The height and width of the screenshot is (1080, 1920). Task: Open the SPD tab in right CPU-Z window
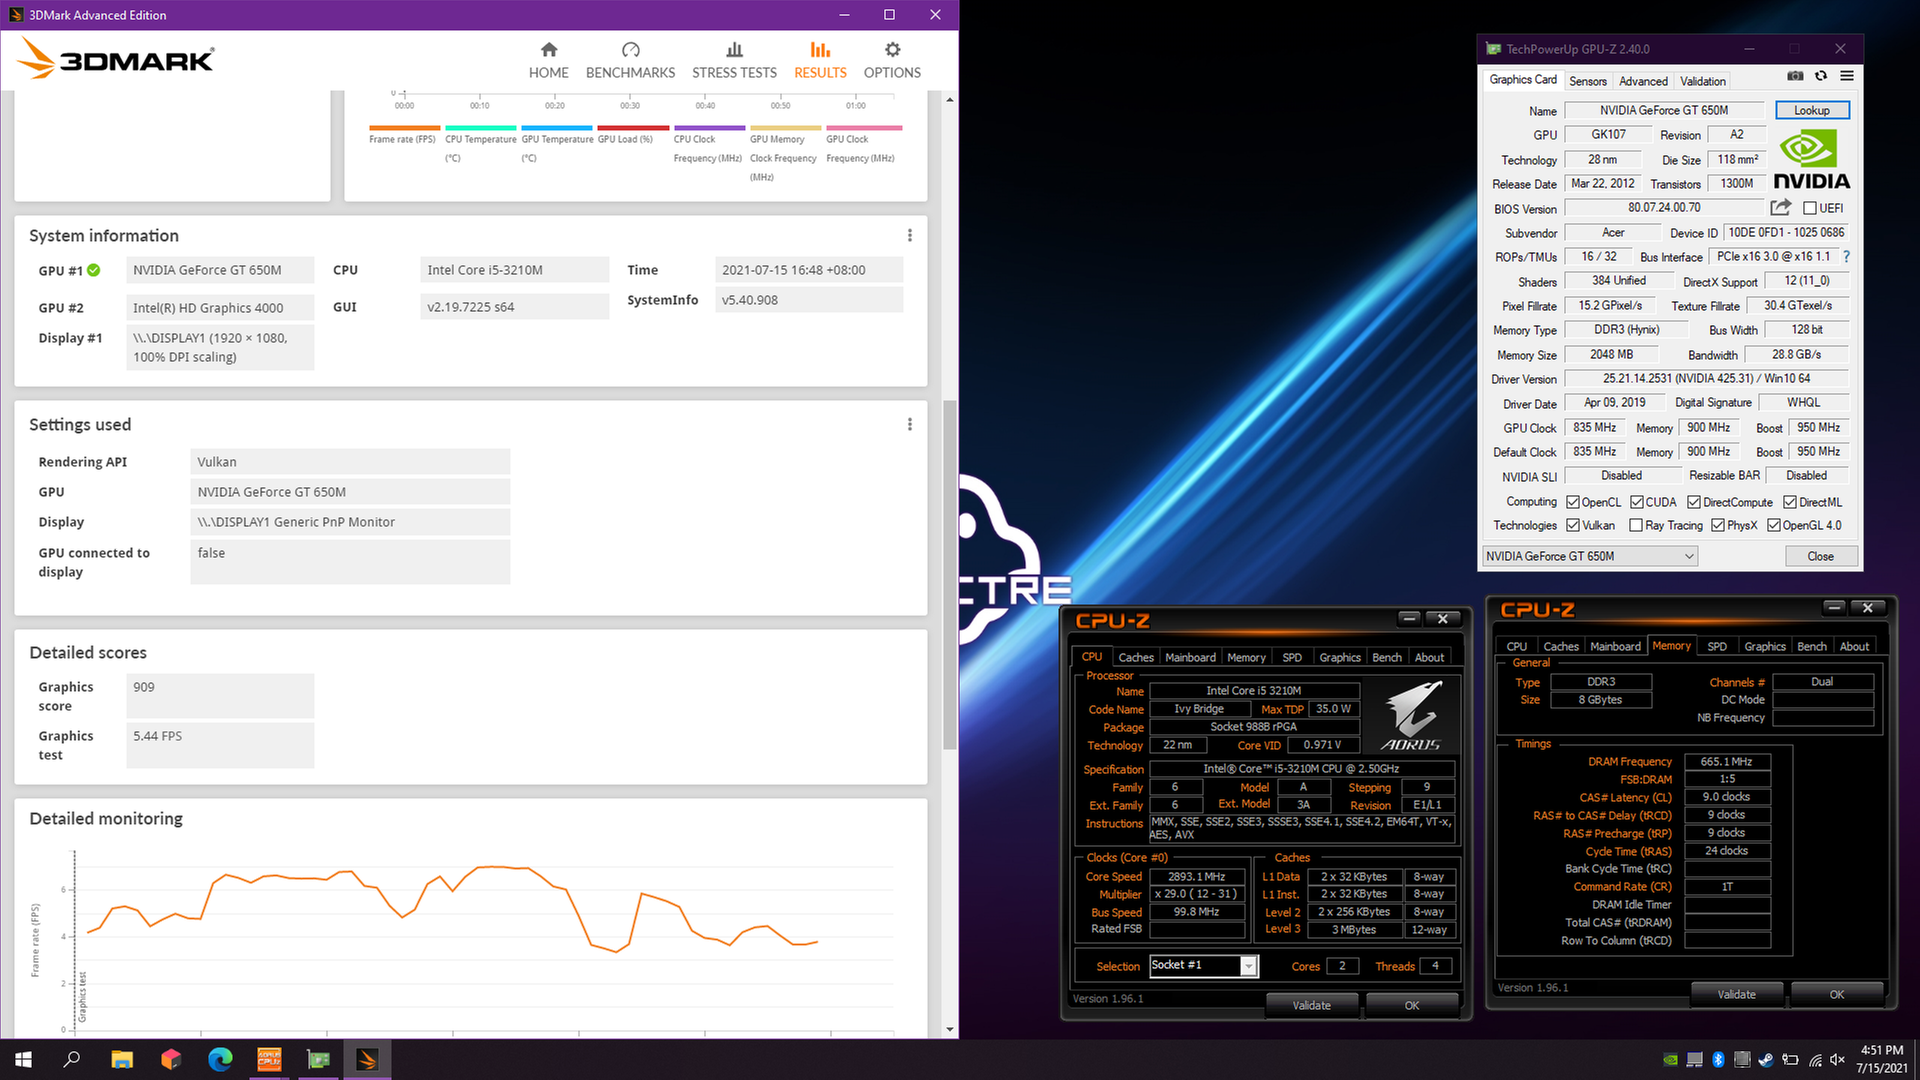[1716, 646]
